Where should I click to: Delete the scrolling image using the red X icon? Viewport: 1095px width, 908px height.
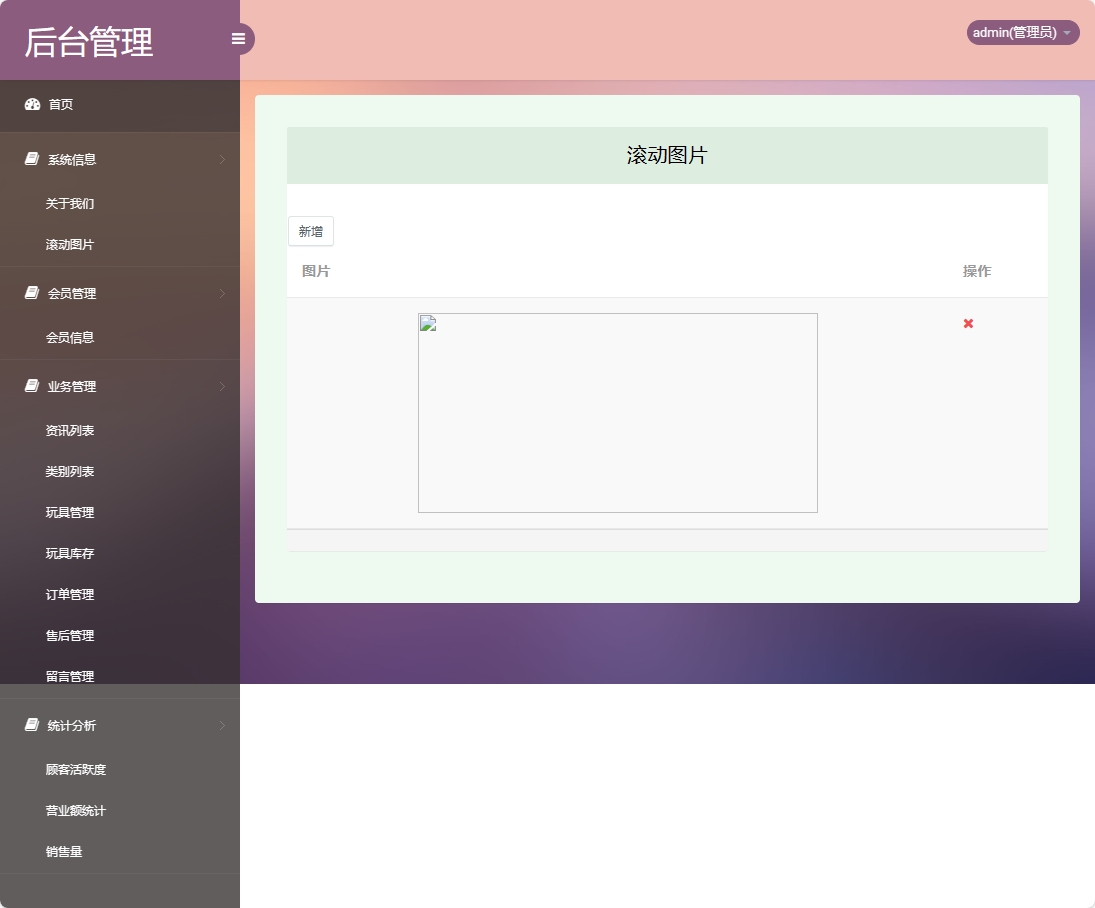[968, 324]
